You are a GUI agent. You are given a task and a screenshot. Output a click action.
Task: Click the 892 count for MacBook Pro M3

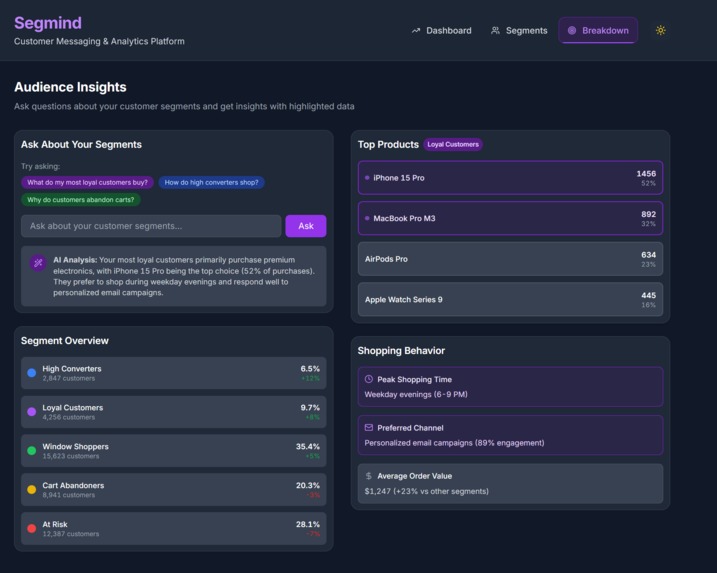pos(648,214)
